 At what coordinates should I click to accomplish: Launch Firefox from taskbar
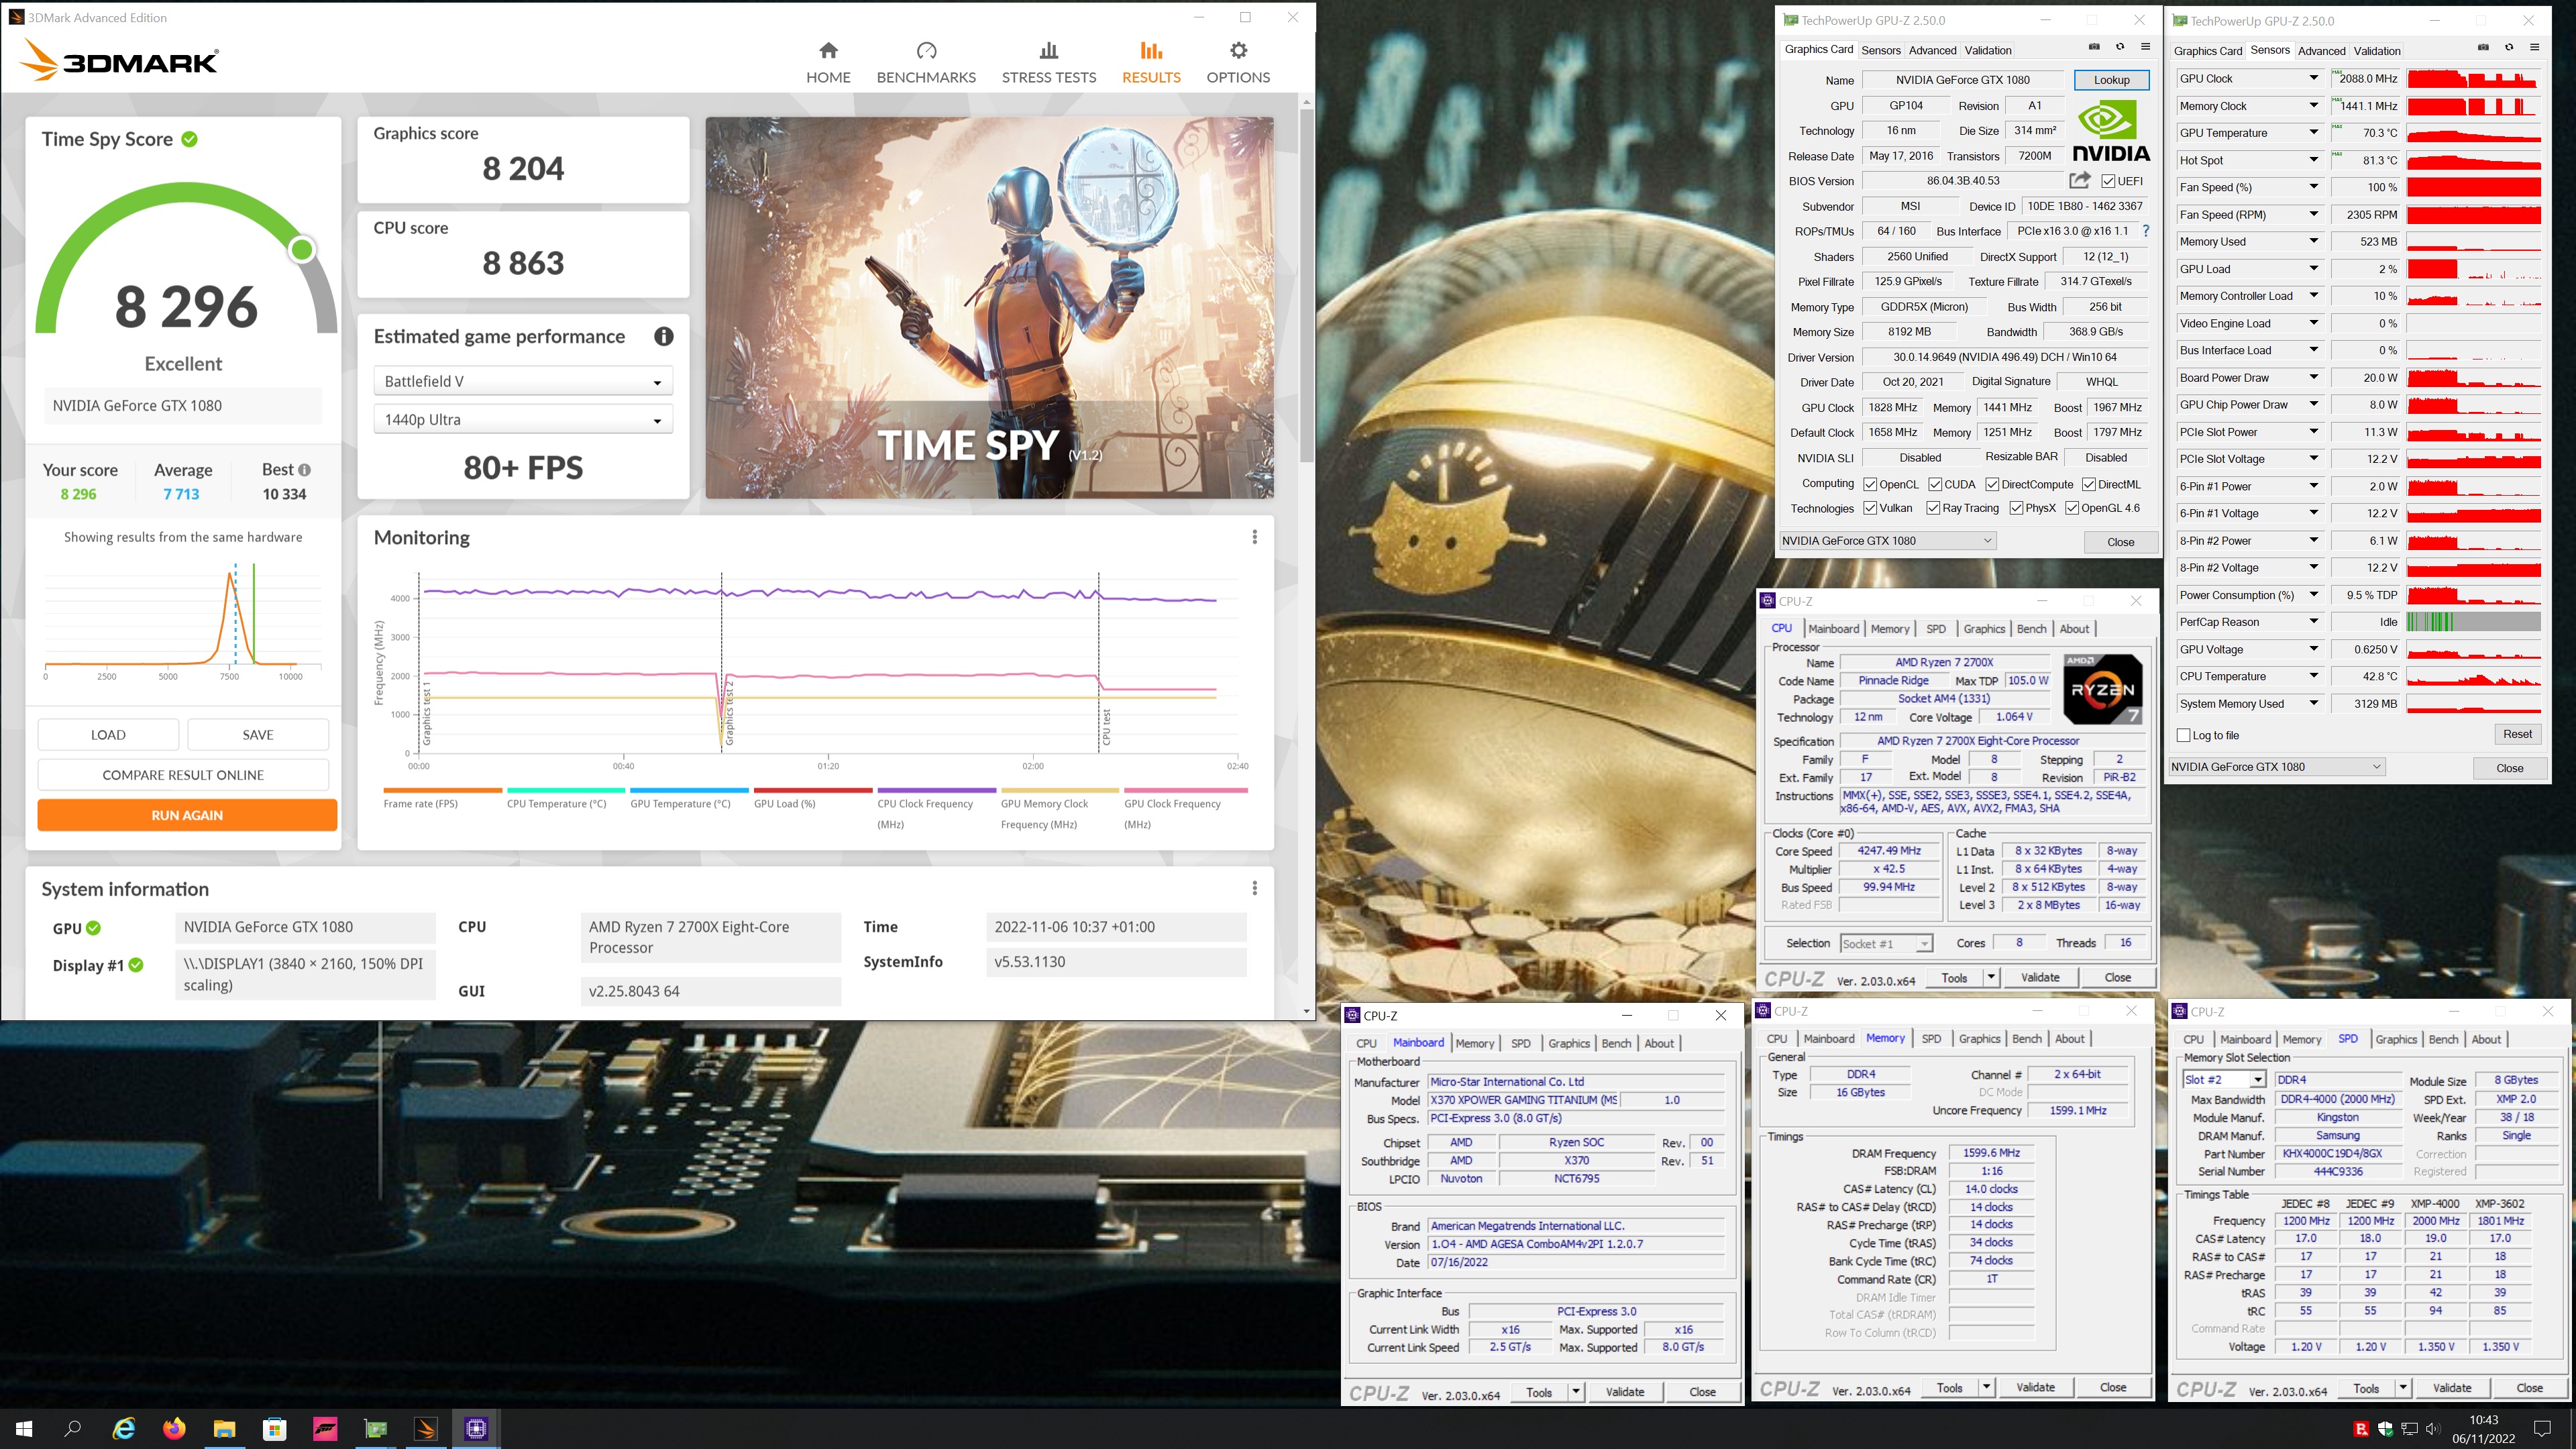click(x=174, y=1428)
